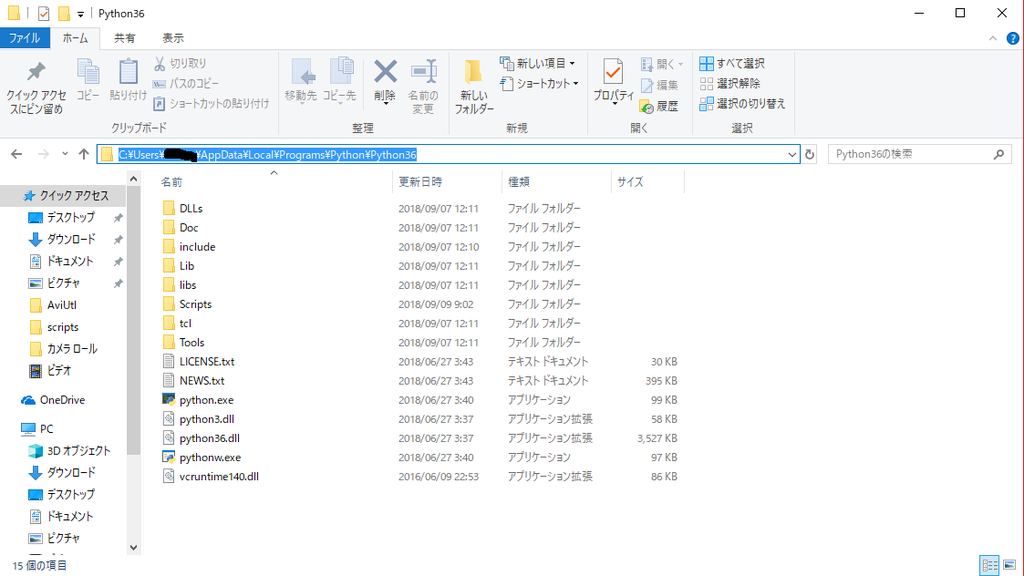
Task: Collapse the ribbon with chevron
Action: coord(993,39)
